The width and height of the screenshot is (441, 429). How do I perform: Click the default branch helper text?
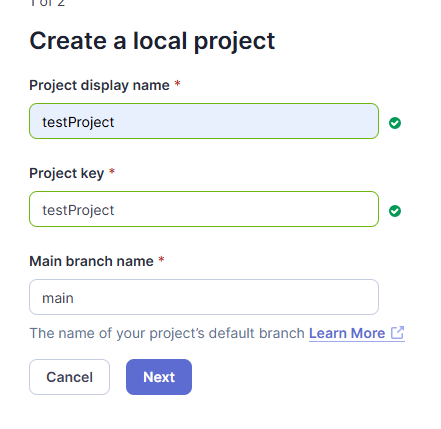[x=167, y=333]
